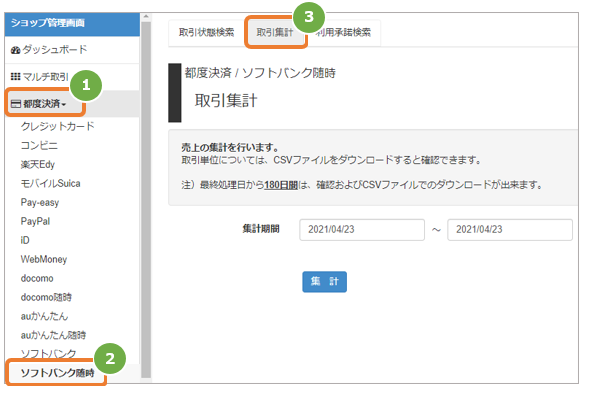Select PayPal in the sidebar
Image resolution: width=596 pixels, height=399 pixels.
35,221
